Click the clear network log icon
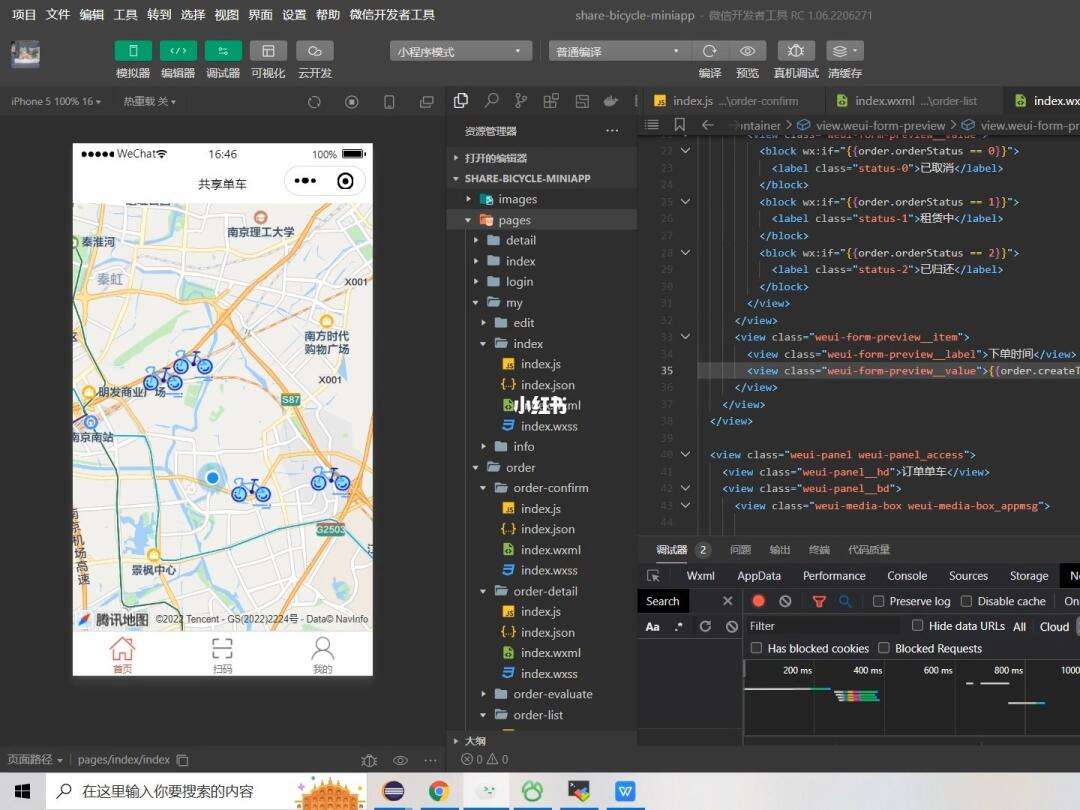Viewport: 1080px width, 810px height. [x=785, y=601]
